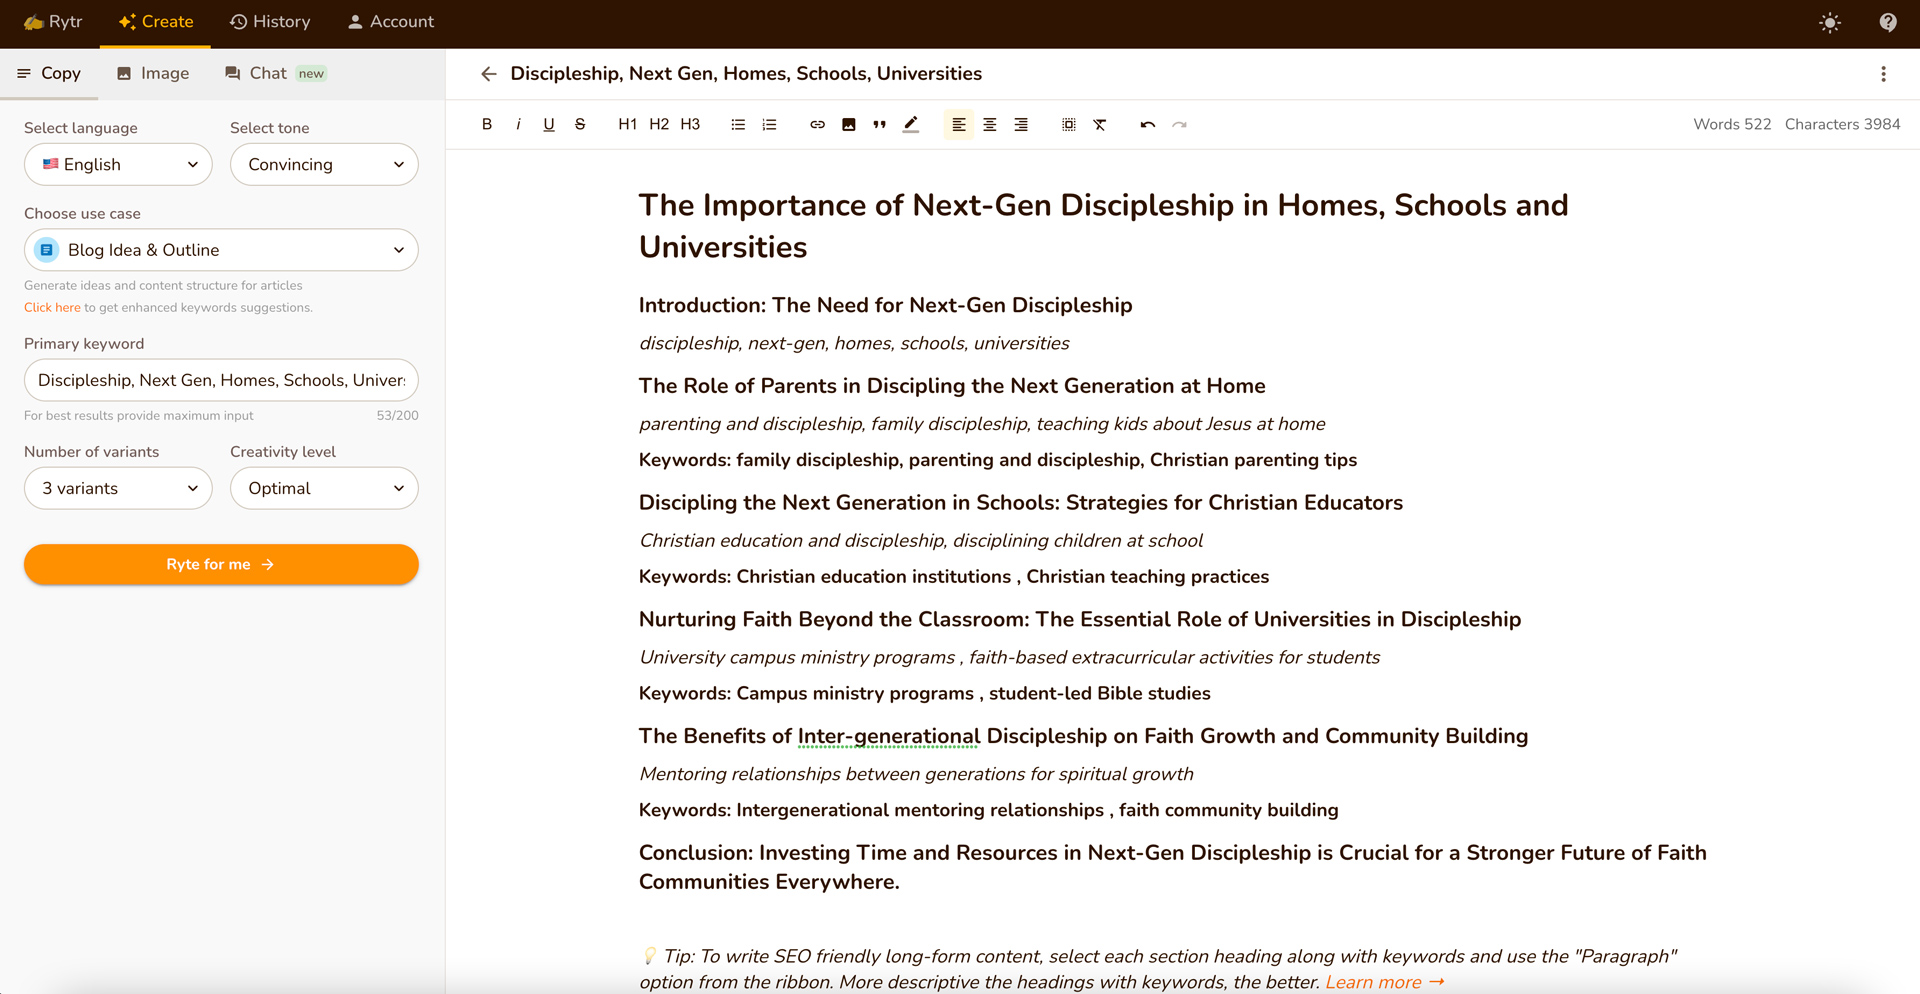Select the highlight text pen icon
The height and width of the screenshot is (994, 1920).
point(910,124)
